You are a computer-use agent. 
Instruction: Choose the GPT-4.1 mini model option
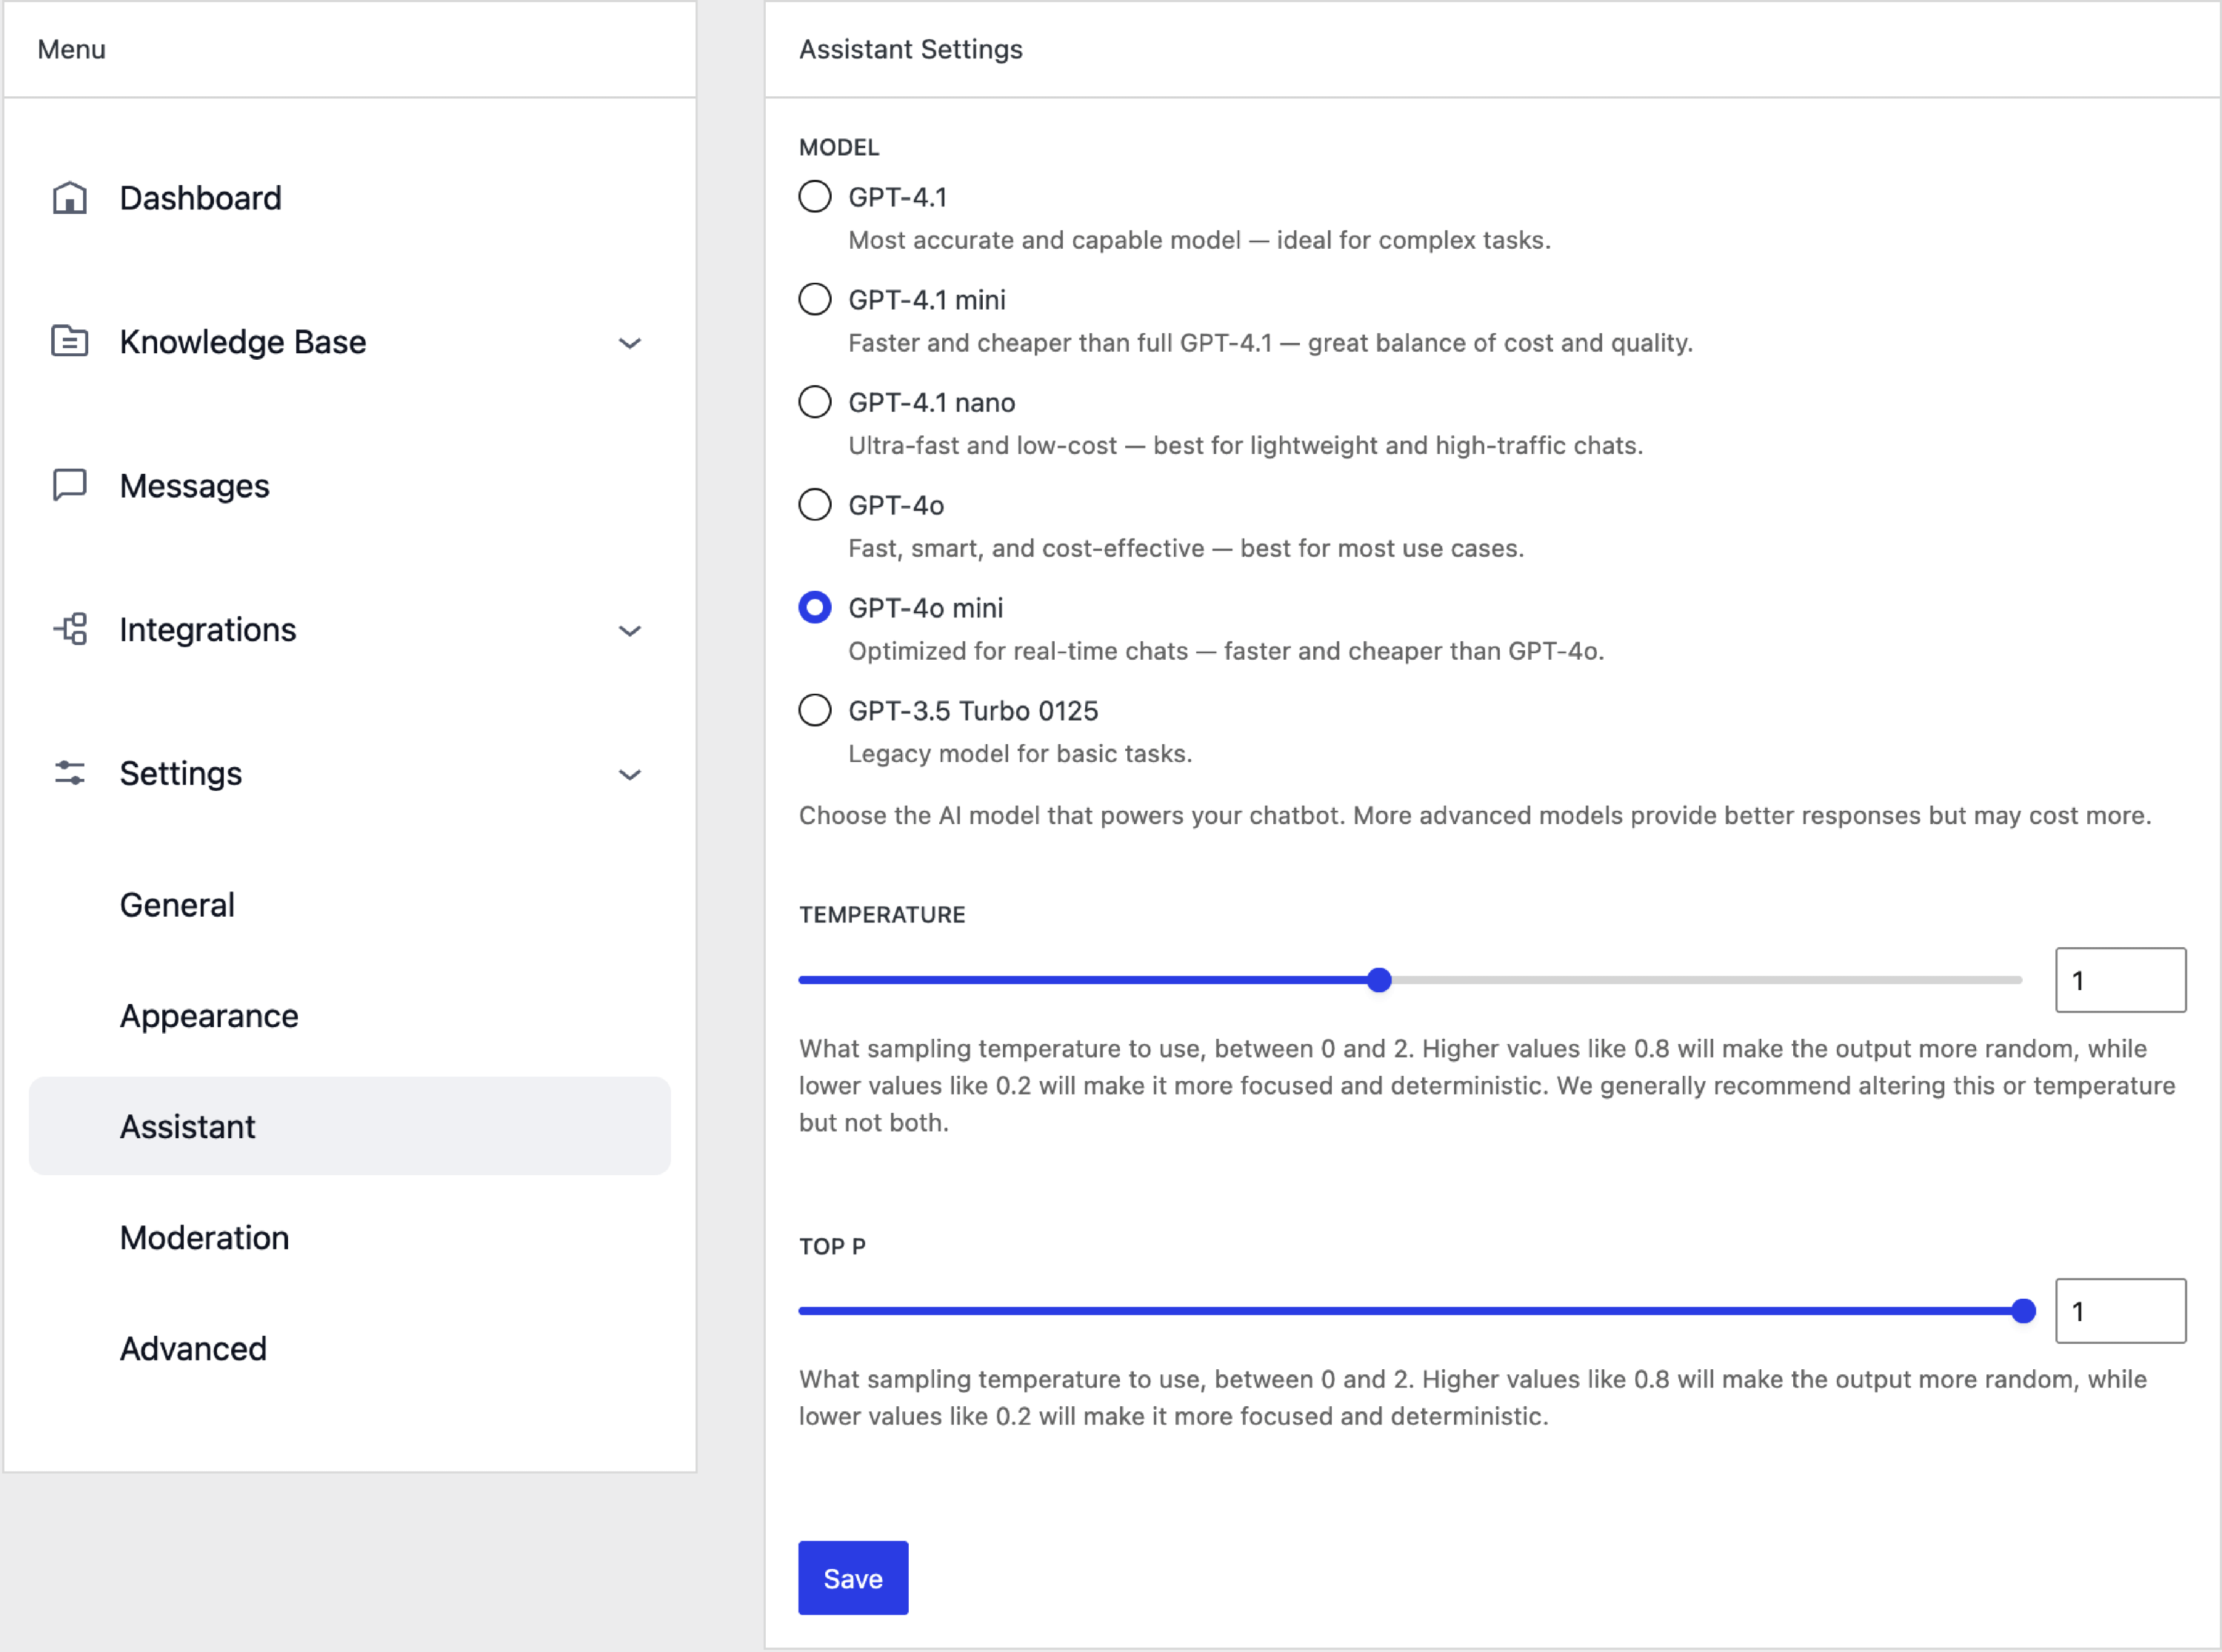[x=815, y=299]
